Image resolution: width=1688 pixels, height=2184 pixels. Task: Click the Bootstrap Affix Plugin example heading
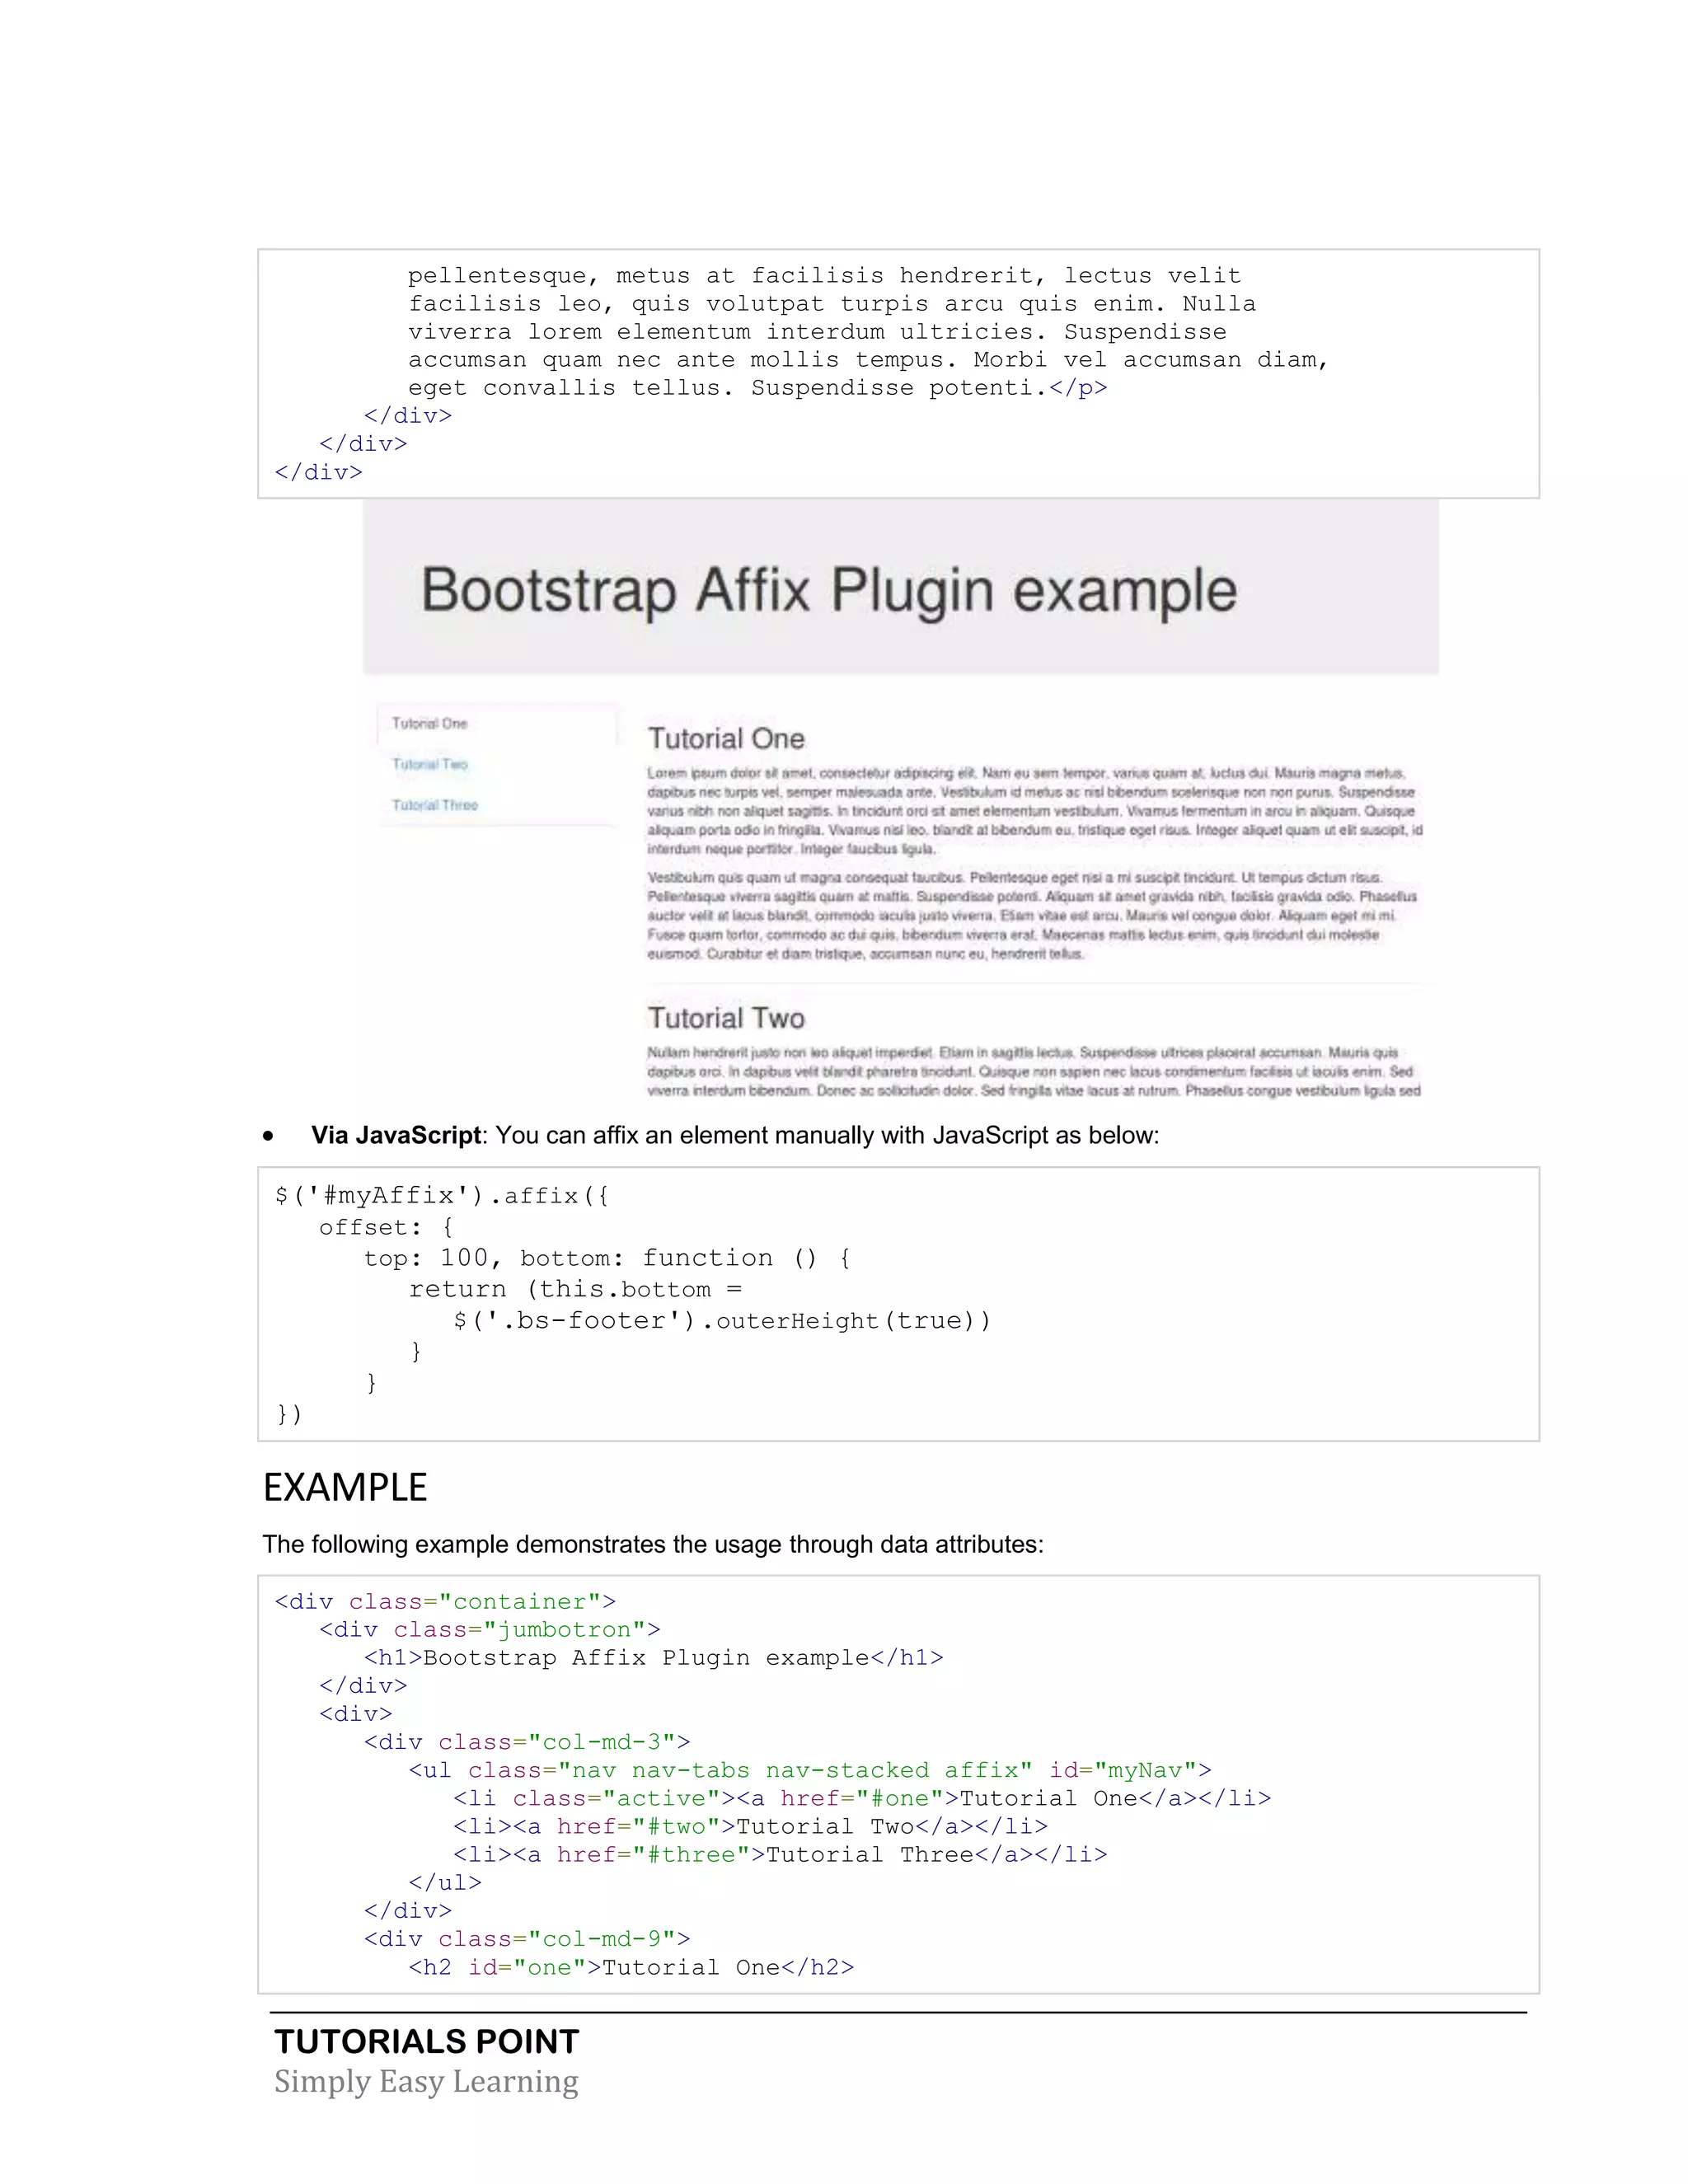click(x=829, y=590)
